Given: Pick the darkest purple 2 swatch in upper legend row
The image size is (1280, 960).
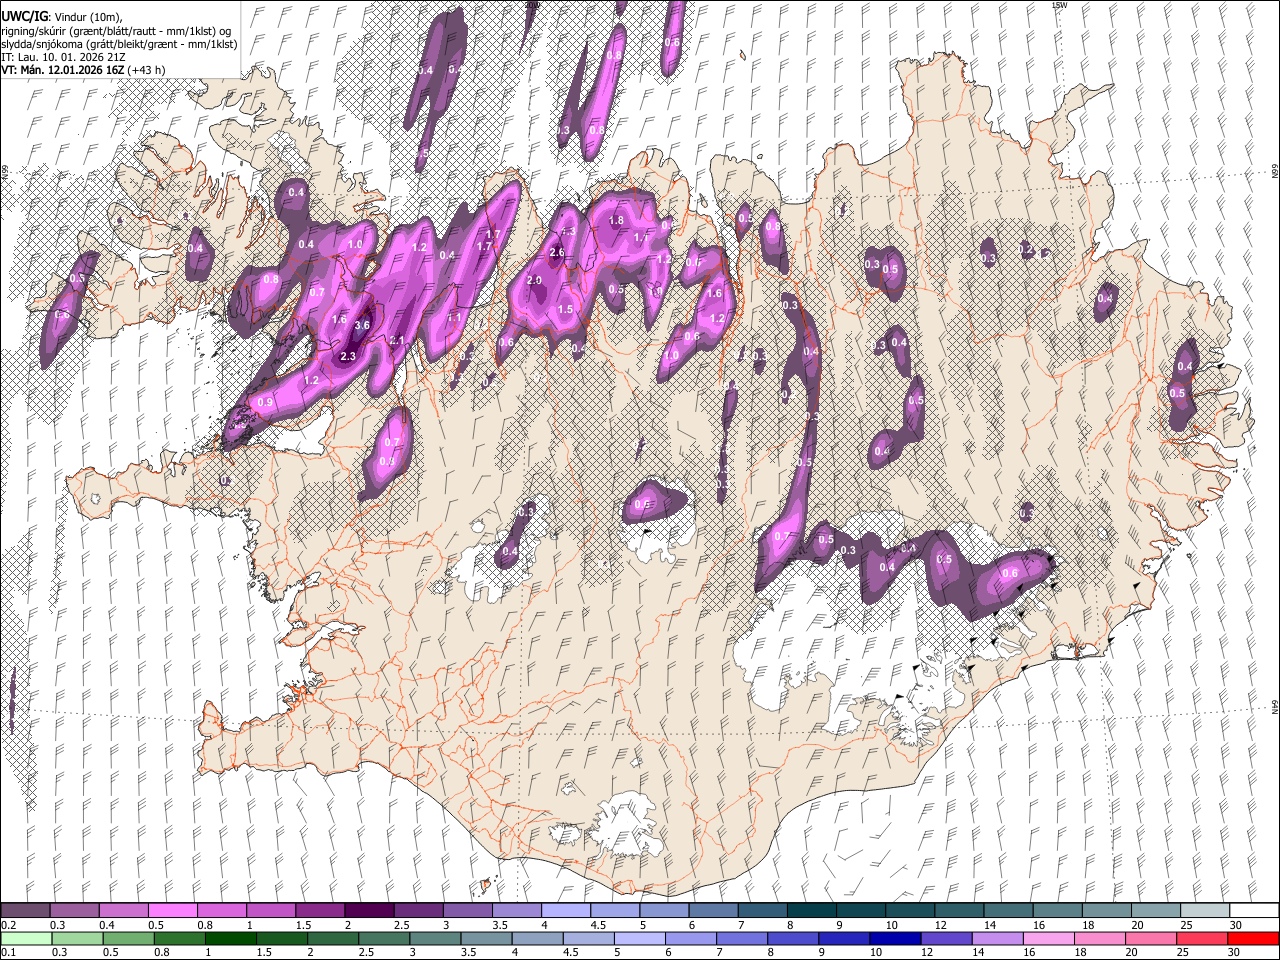Looking at the screenshot, I should (368, 911).
